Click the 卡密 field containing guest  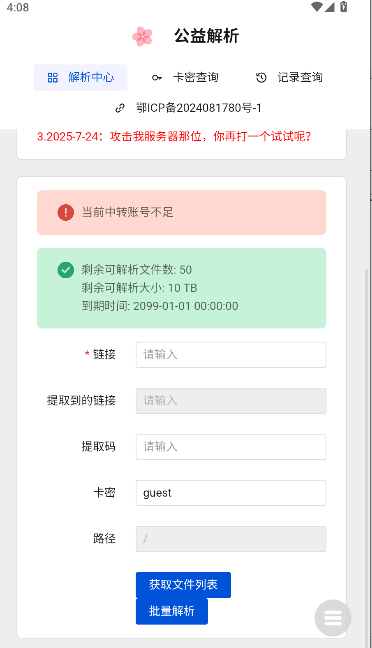(x=231, y=493)
